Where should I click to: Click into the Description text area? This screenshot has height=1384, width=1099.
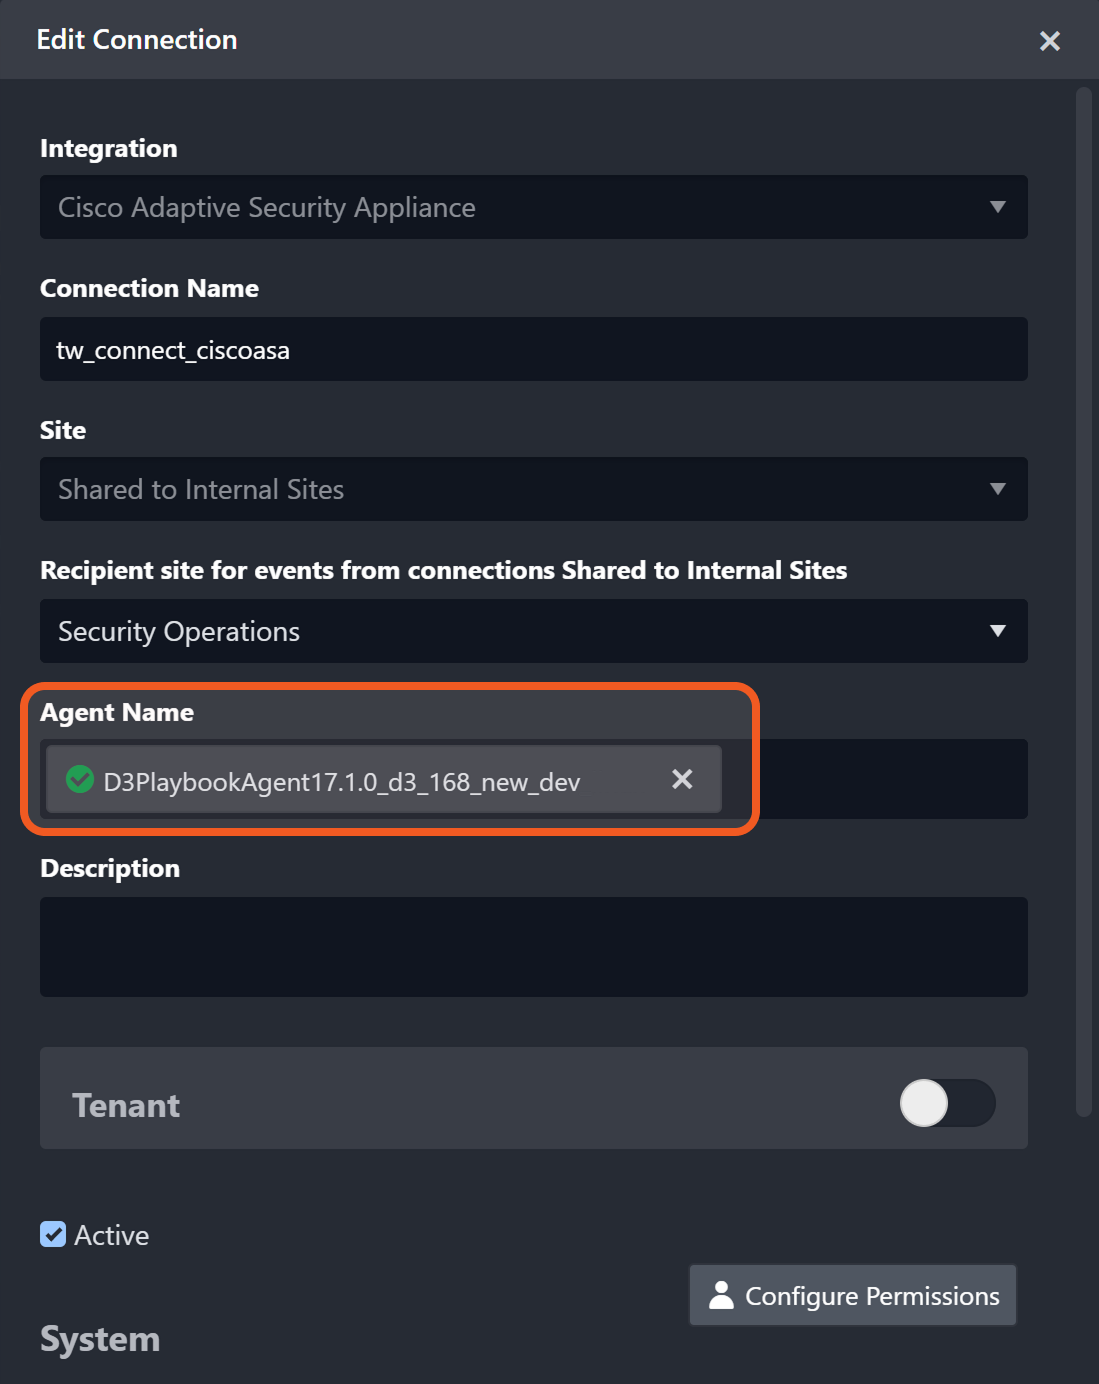(x=533, y=946)
